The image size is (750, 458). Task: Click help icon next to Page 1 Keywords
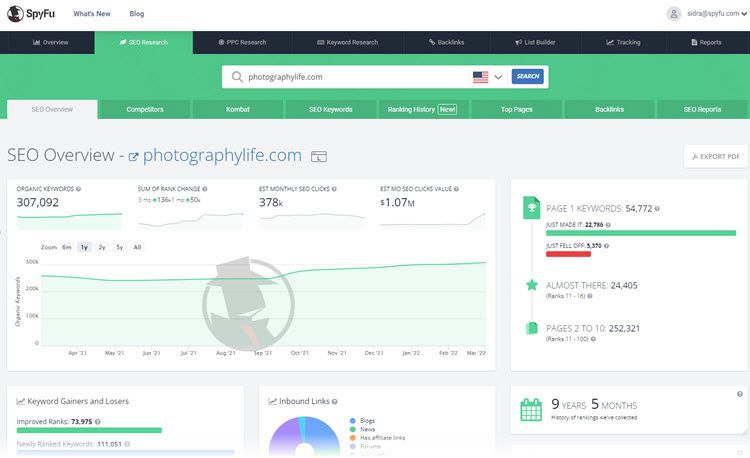pyautogui.click(x=657, y=208)
